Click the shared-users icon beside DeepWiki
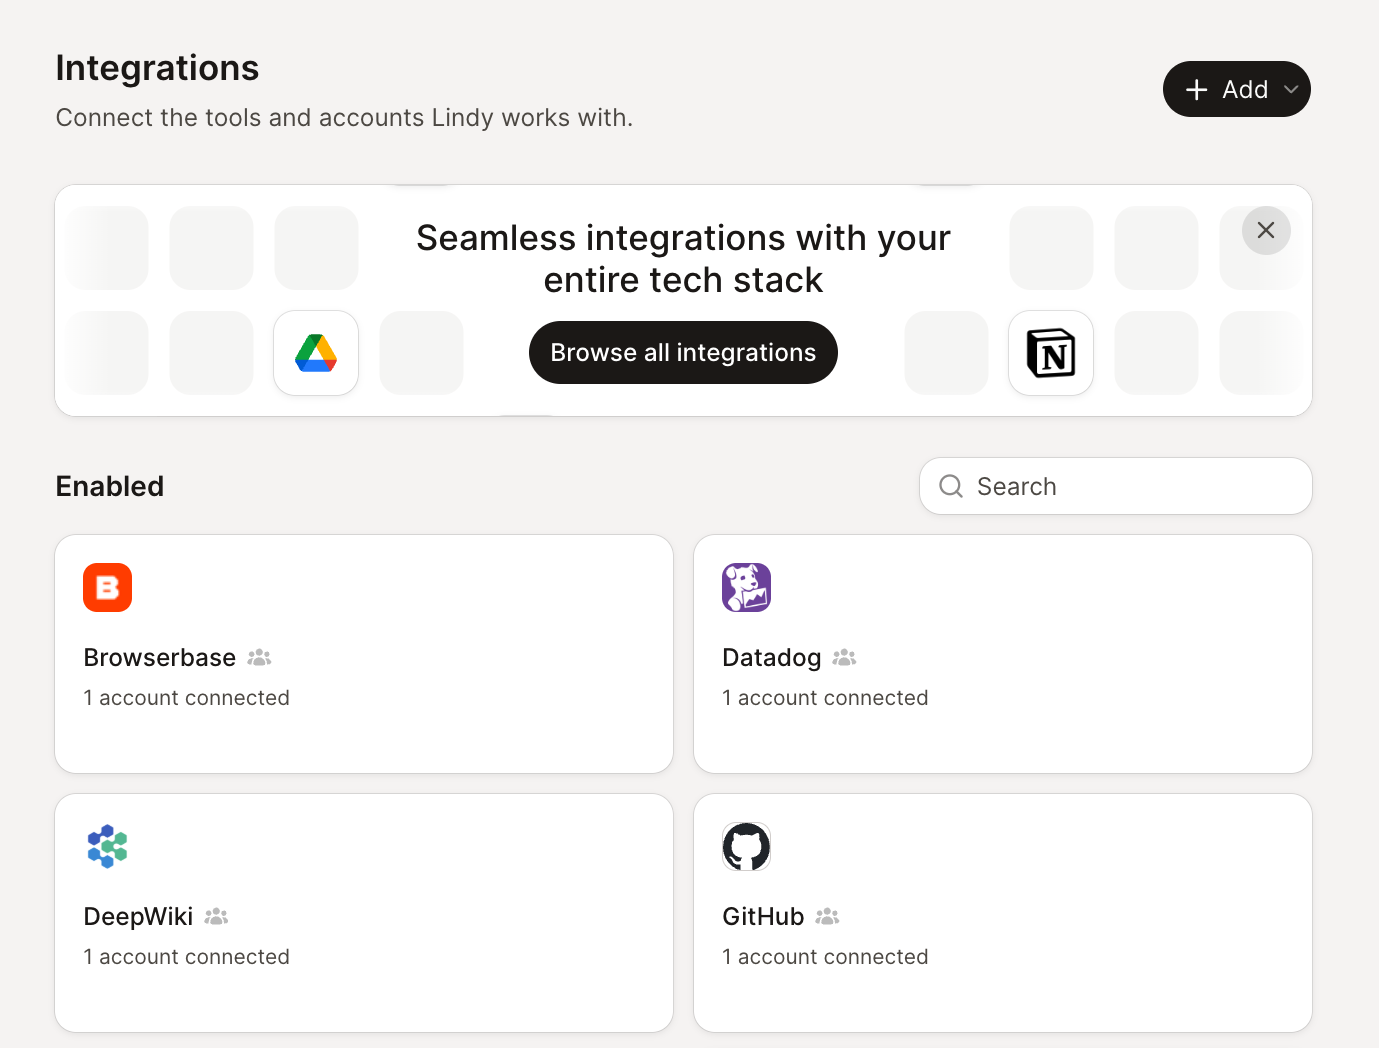 [217, 916]
